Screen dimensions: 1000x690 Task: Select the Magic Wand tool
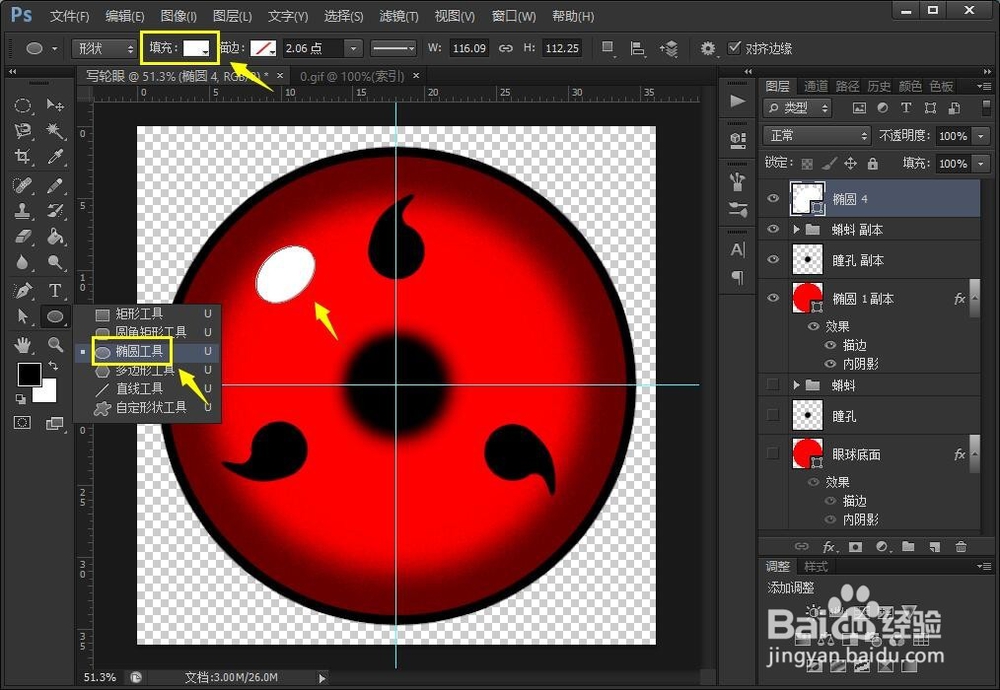click(x=55, y=131)
